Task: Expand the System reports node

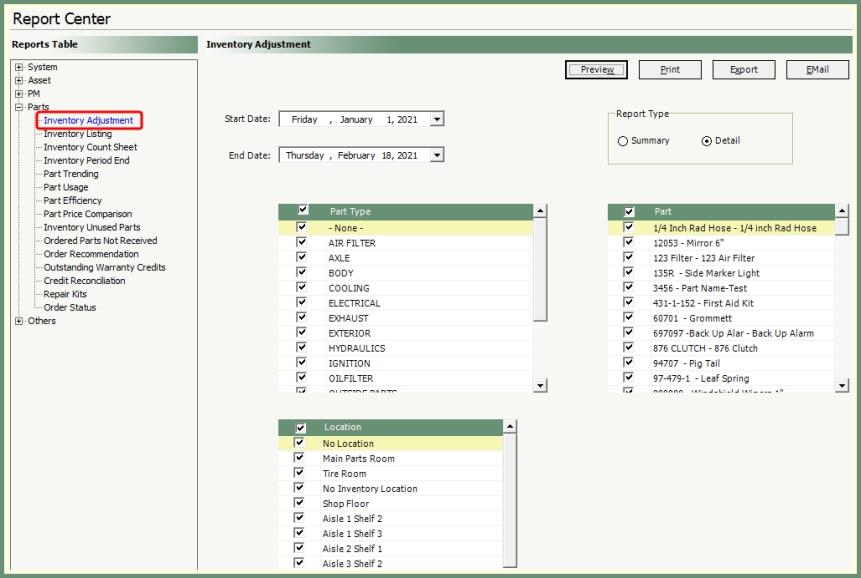Action: pyautogui.click(x=19, y=67)
